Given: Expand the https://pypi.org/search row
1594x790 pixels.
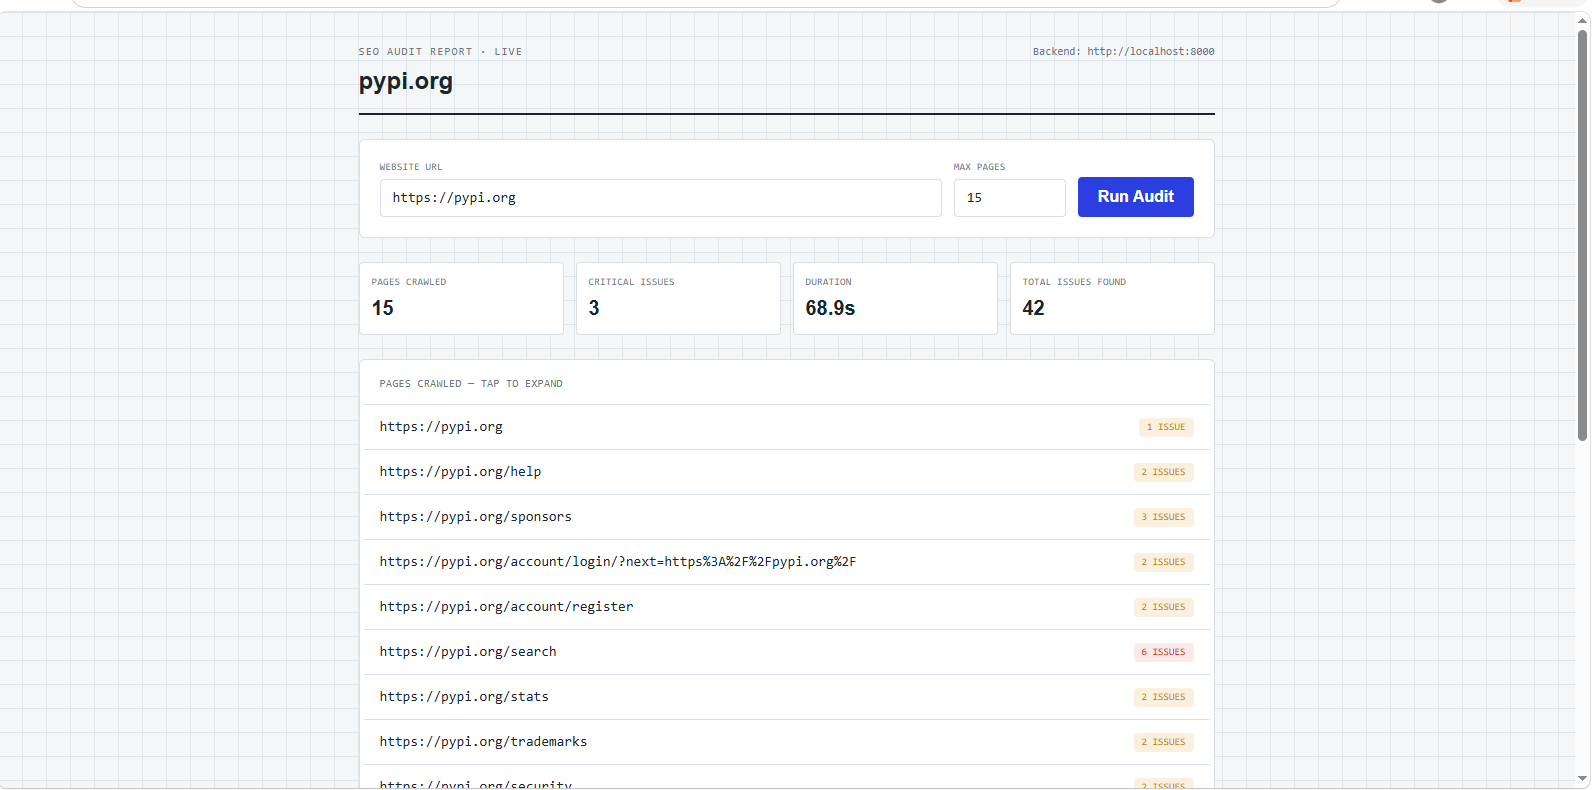Looking at the screenshot, I should 786,652.
